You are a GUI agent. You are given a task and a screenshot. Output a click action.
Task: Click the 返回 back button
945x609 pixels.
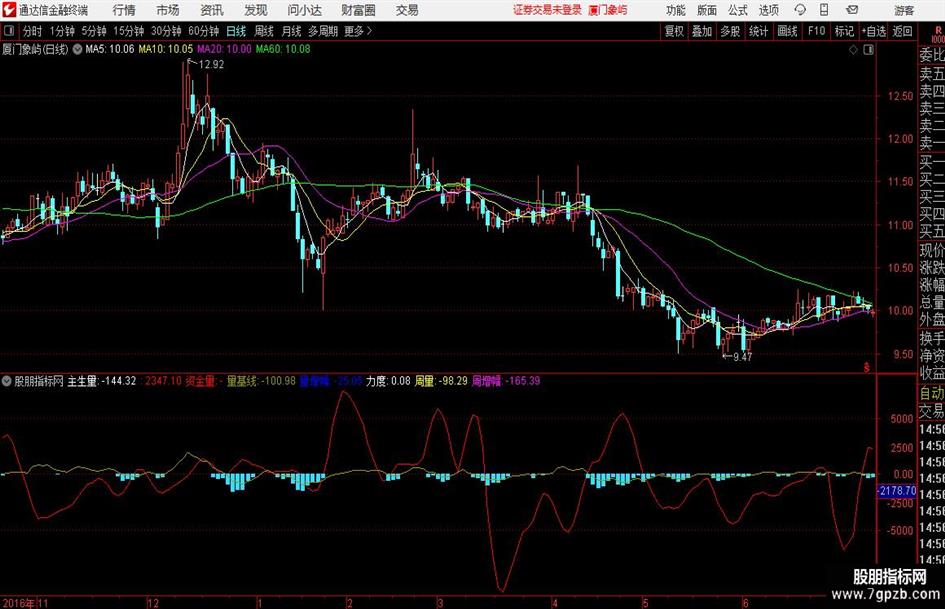(902, 31)
